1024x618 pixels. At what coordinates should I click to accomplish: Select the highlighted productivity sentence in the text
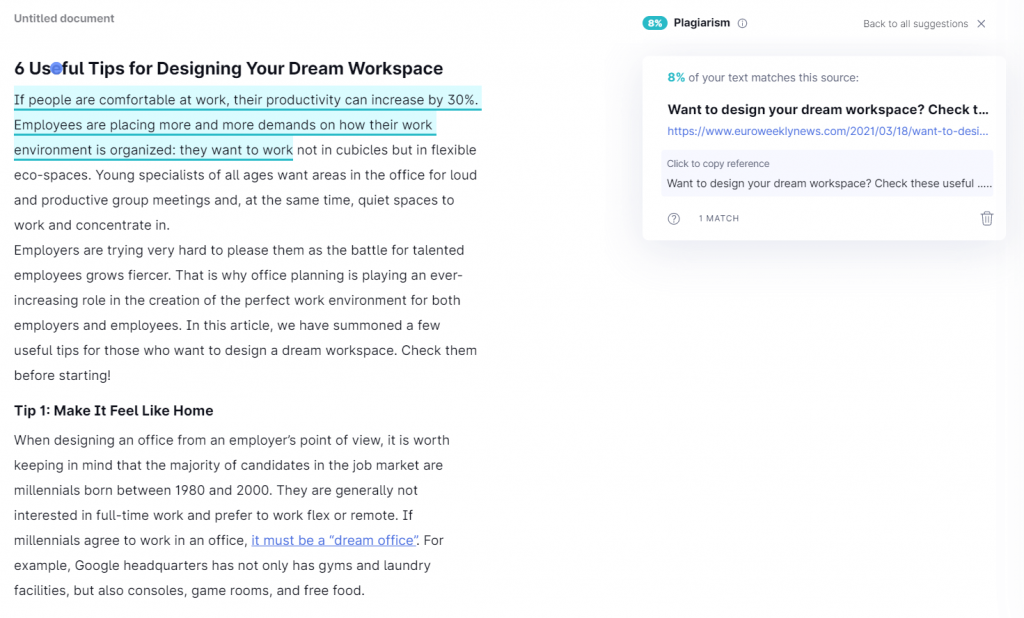click(246, 99)
